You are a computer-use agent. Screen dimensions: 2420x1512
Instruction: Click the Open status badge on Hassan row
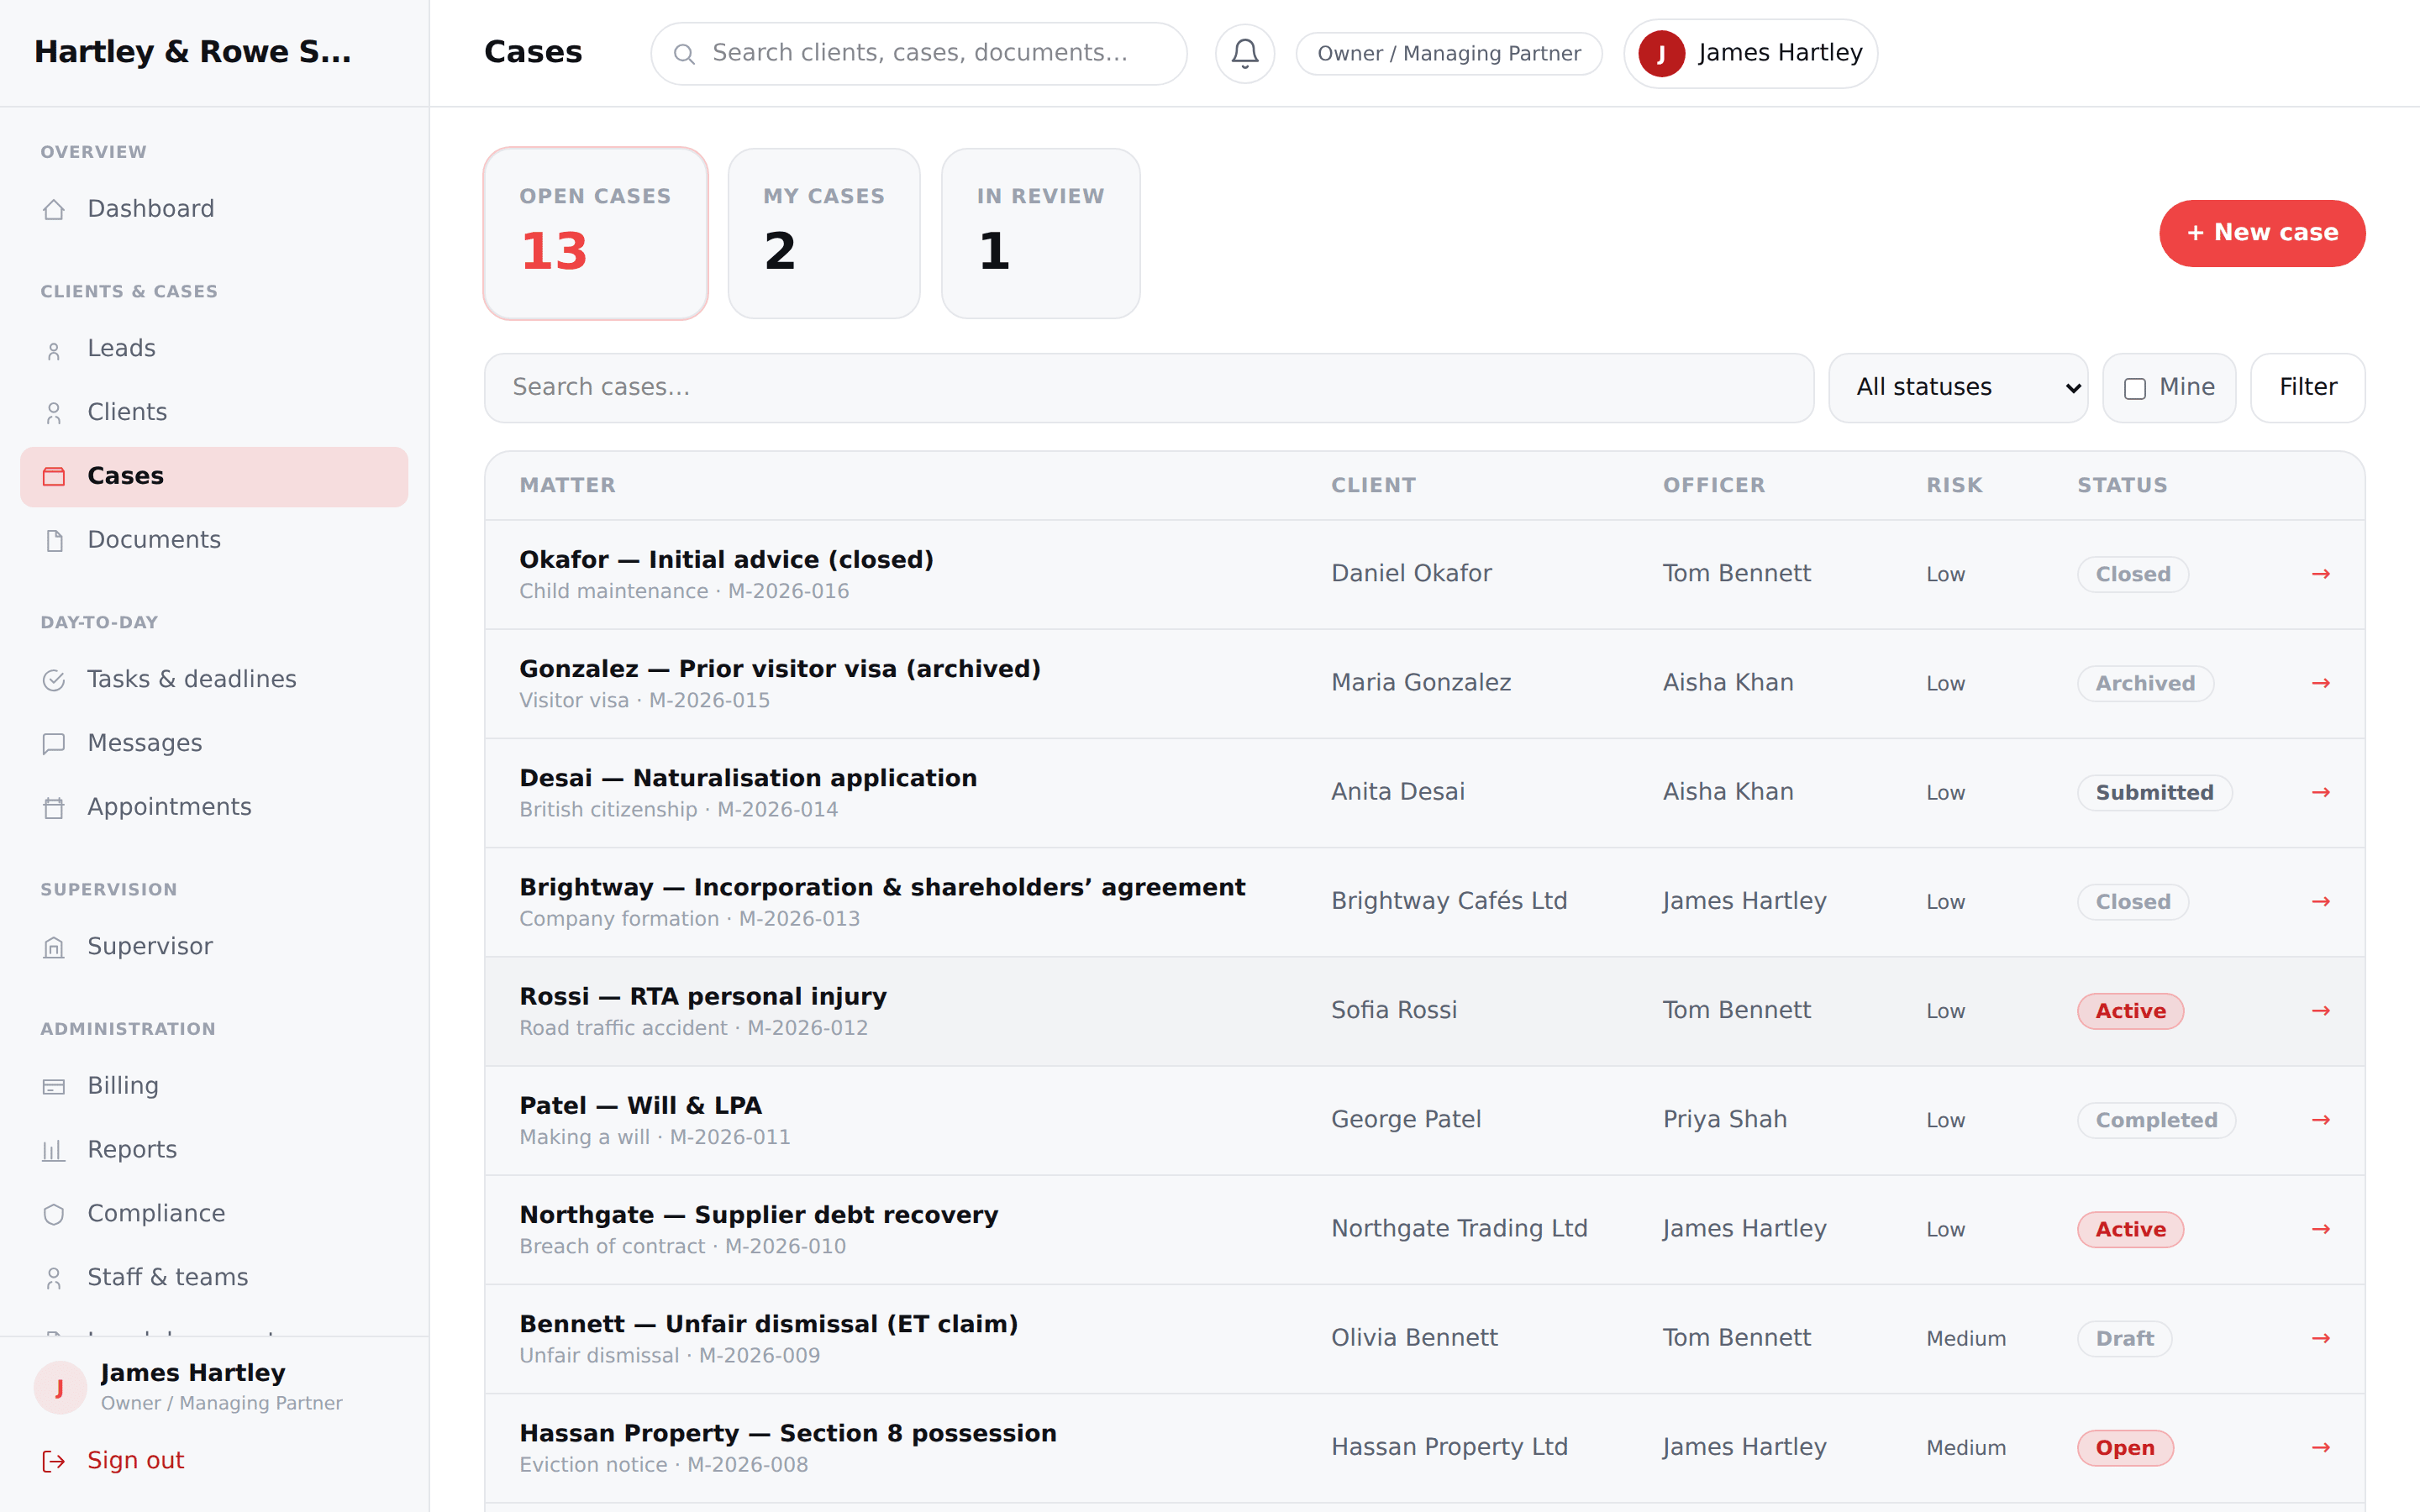click(2125, 1448)
